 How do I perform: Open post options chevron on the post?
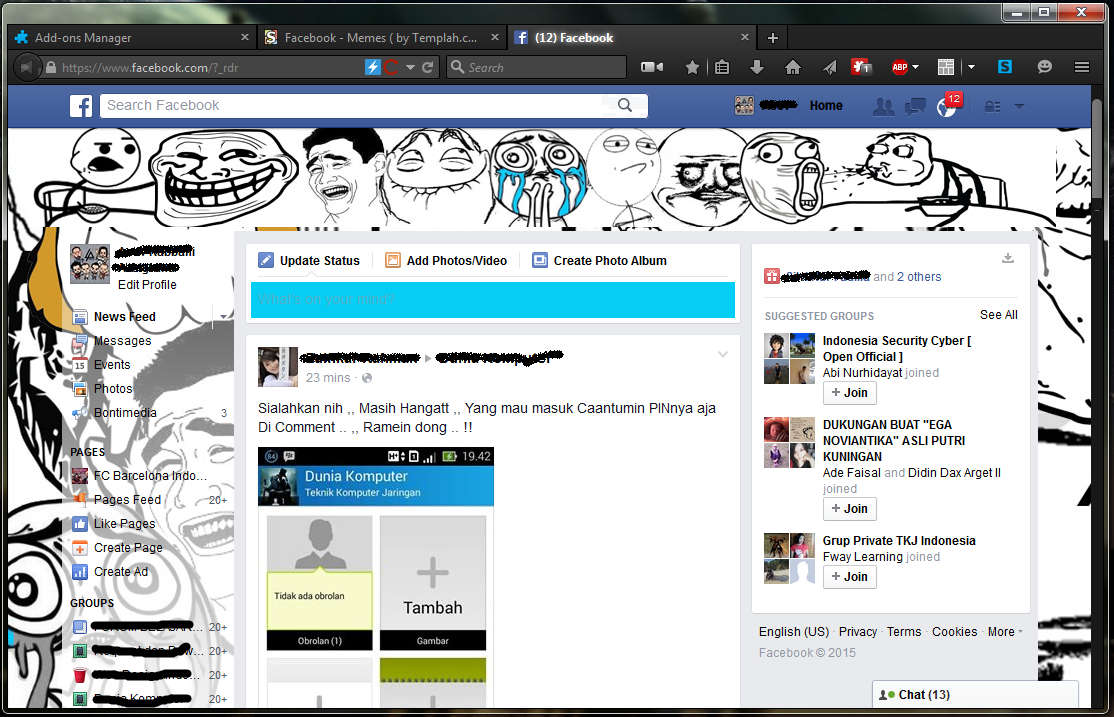point(723,354)
